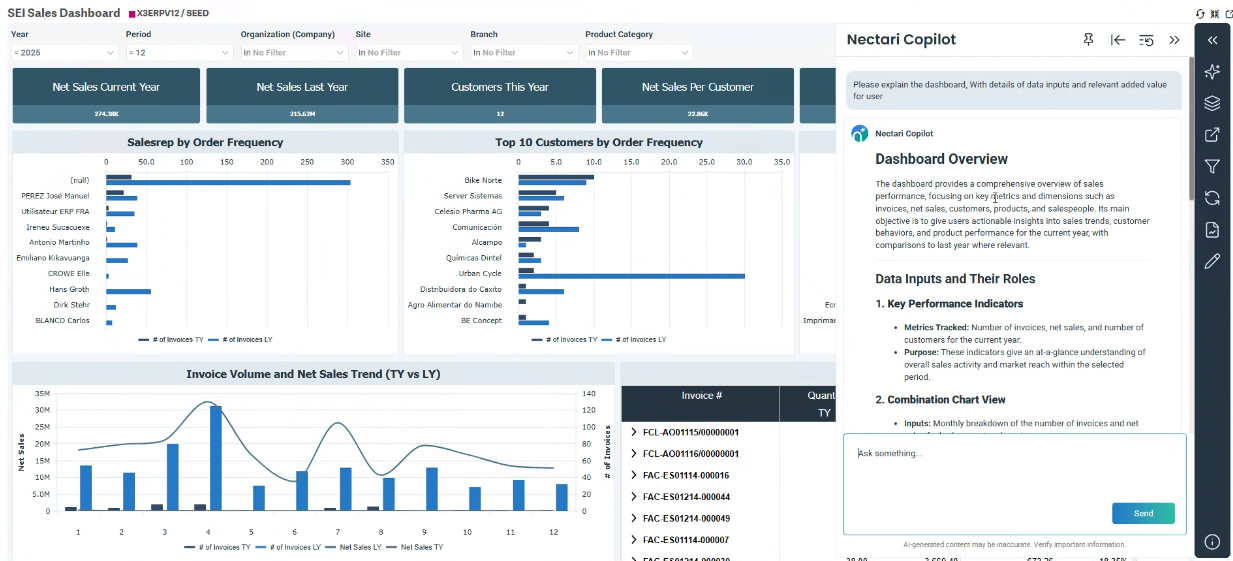Expand invoice row FAC-ES01214-000049

634,518
